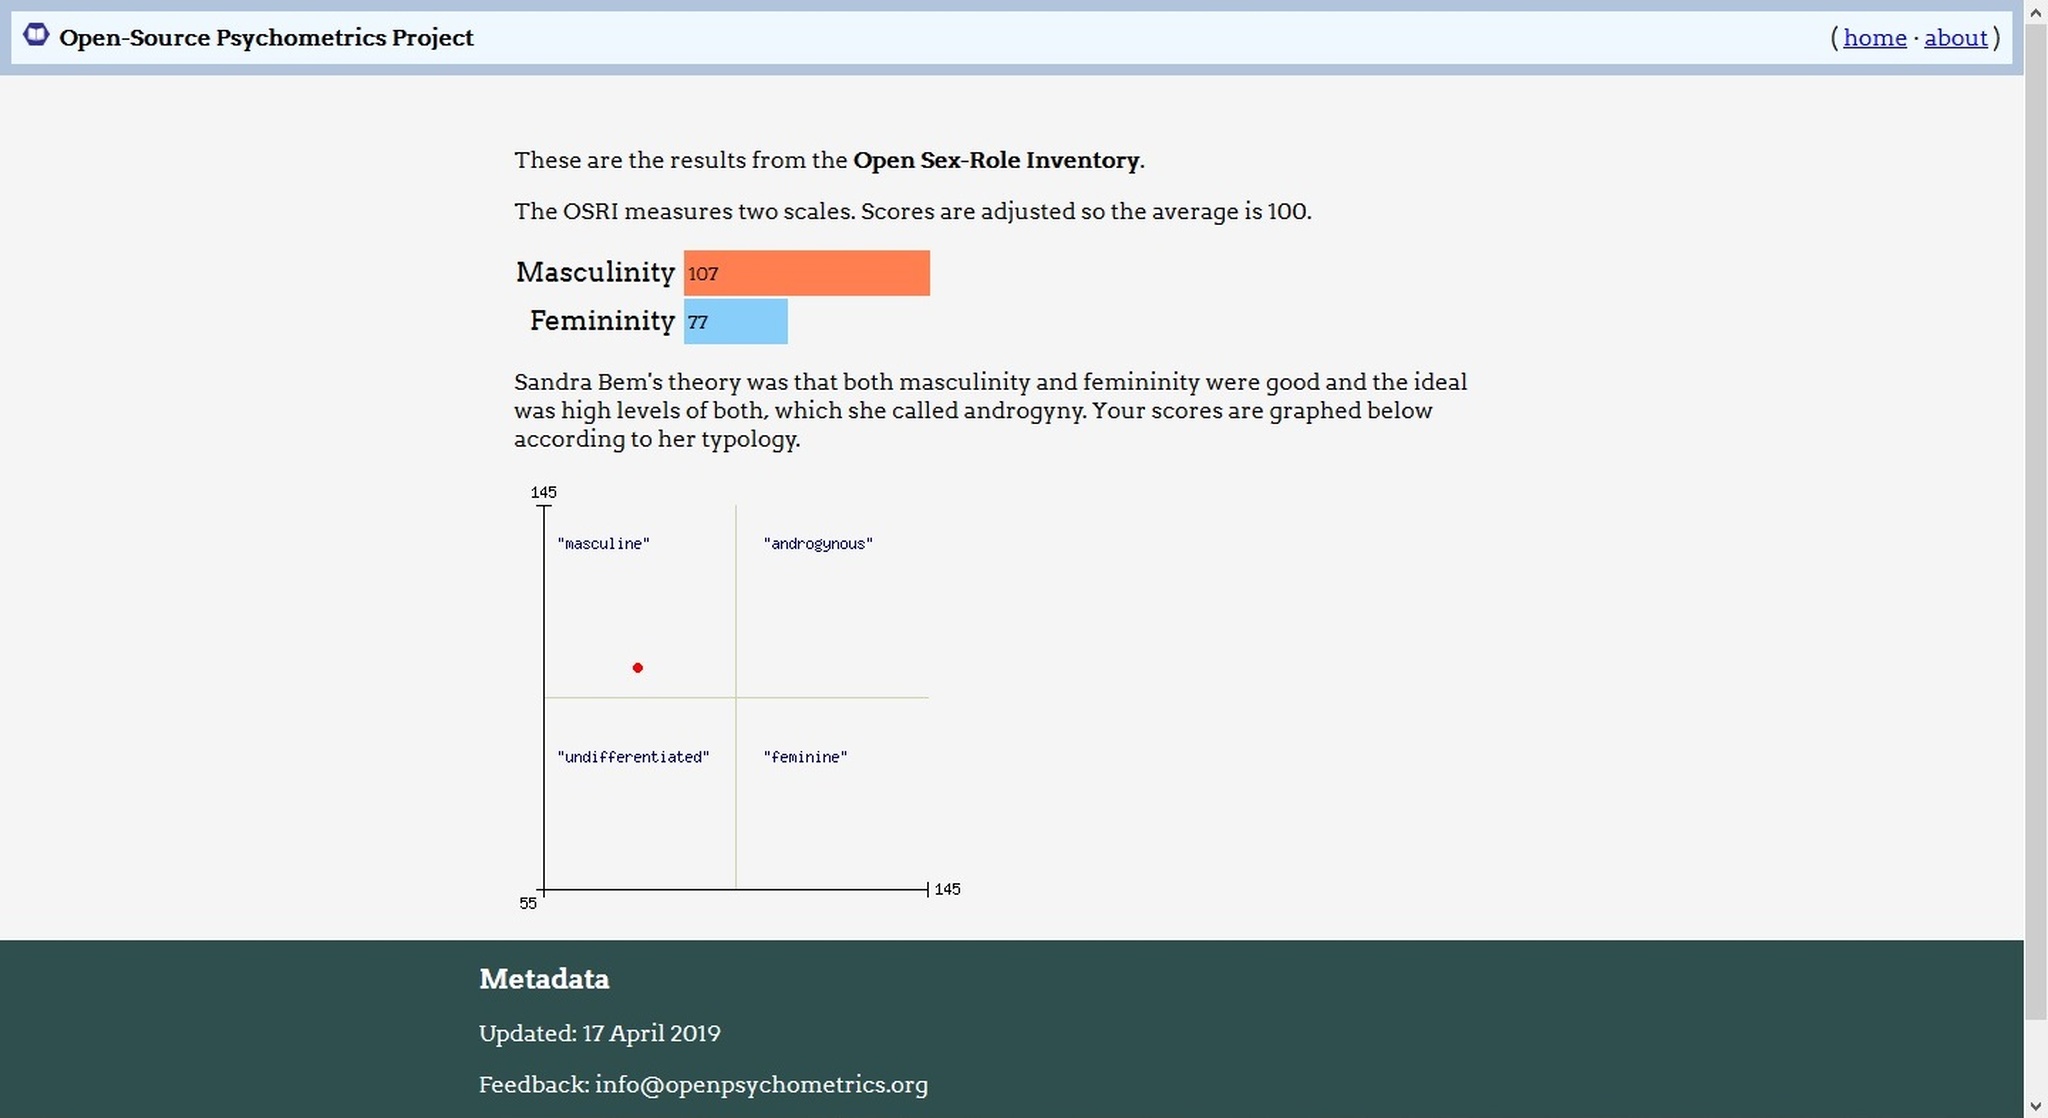
Task: Click the bold Open Sex-Role Inventory text
Action: (x=995, y=160)
